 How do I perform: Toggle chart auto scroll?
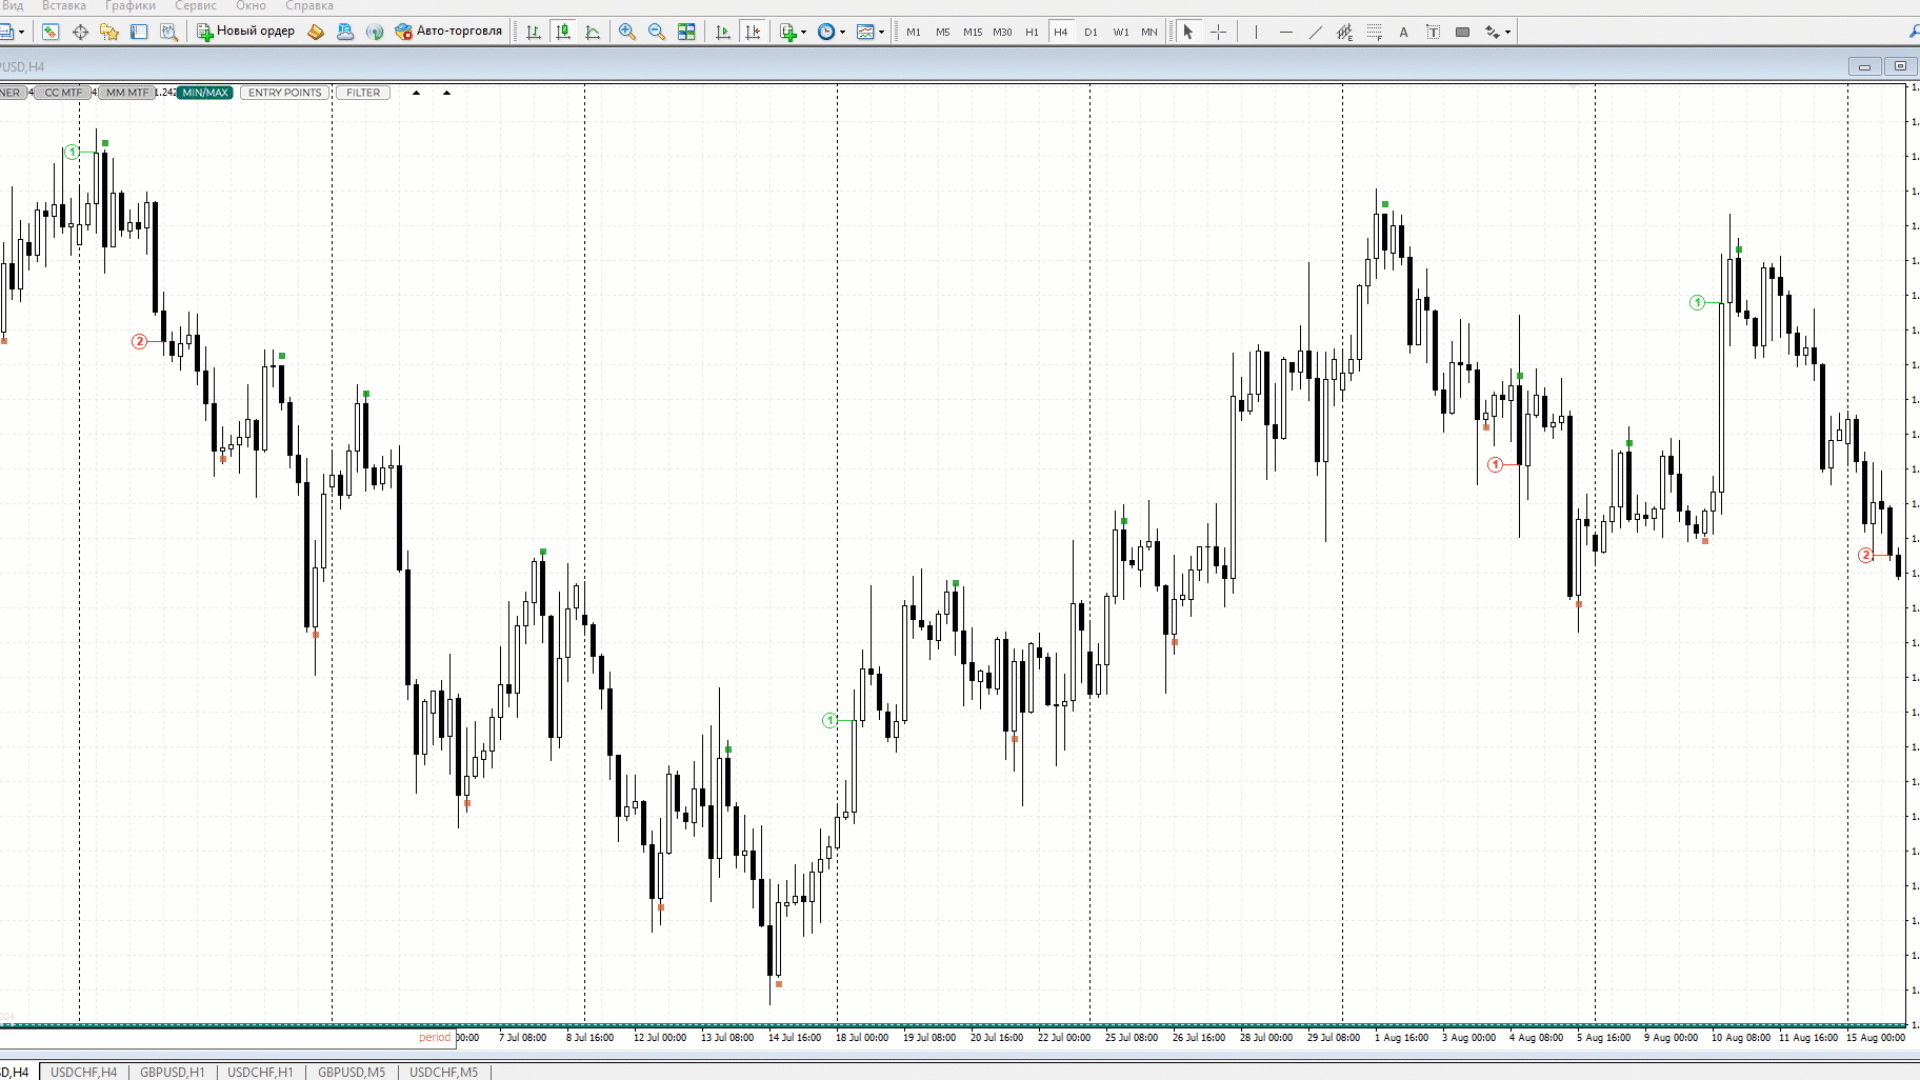[723, 32]
